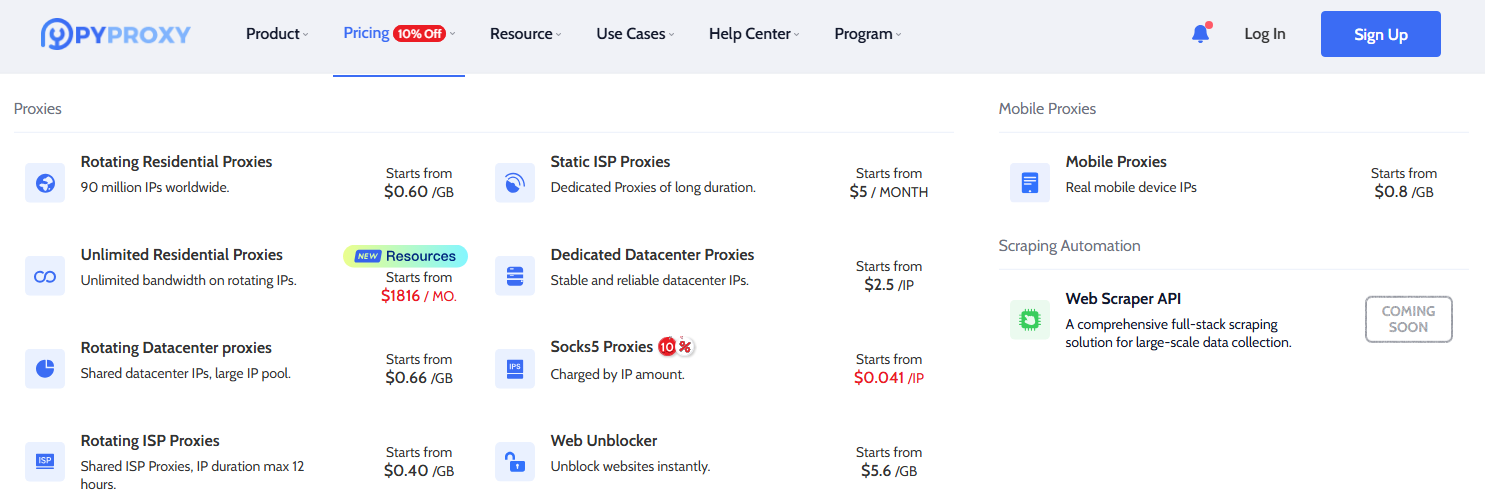This screenshot has height=497, width=1485.
Task: Open the Help Center menu
Action: [754, 34]
